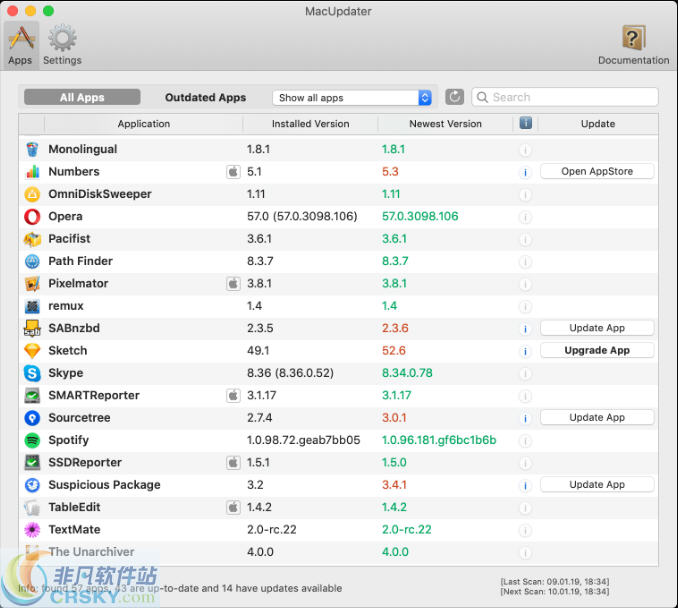Image resolution: width=678 pixels, height=608 pixels.
Task: Click the Monolingual app icon
Action: pyautogui.click(x=32, y=149)
